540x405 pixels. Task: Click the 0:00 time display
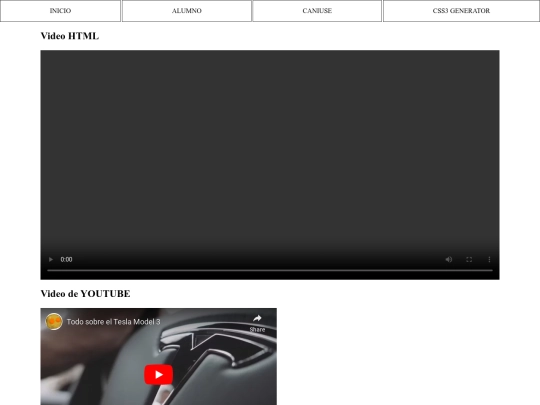pos(66,259)
